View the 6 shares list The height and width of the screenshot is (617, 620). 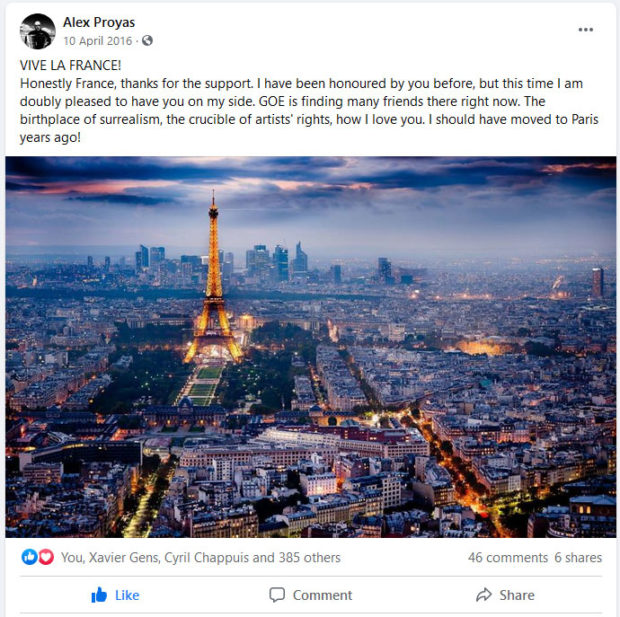point(578,557)
